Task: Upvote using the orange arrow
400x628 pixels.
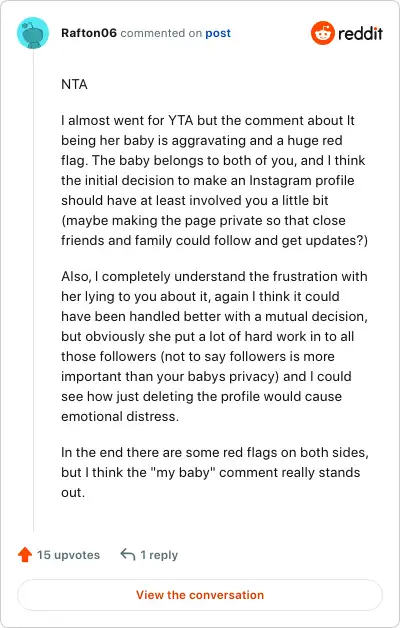Action: coord(25,555)
